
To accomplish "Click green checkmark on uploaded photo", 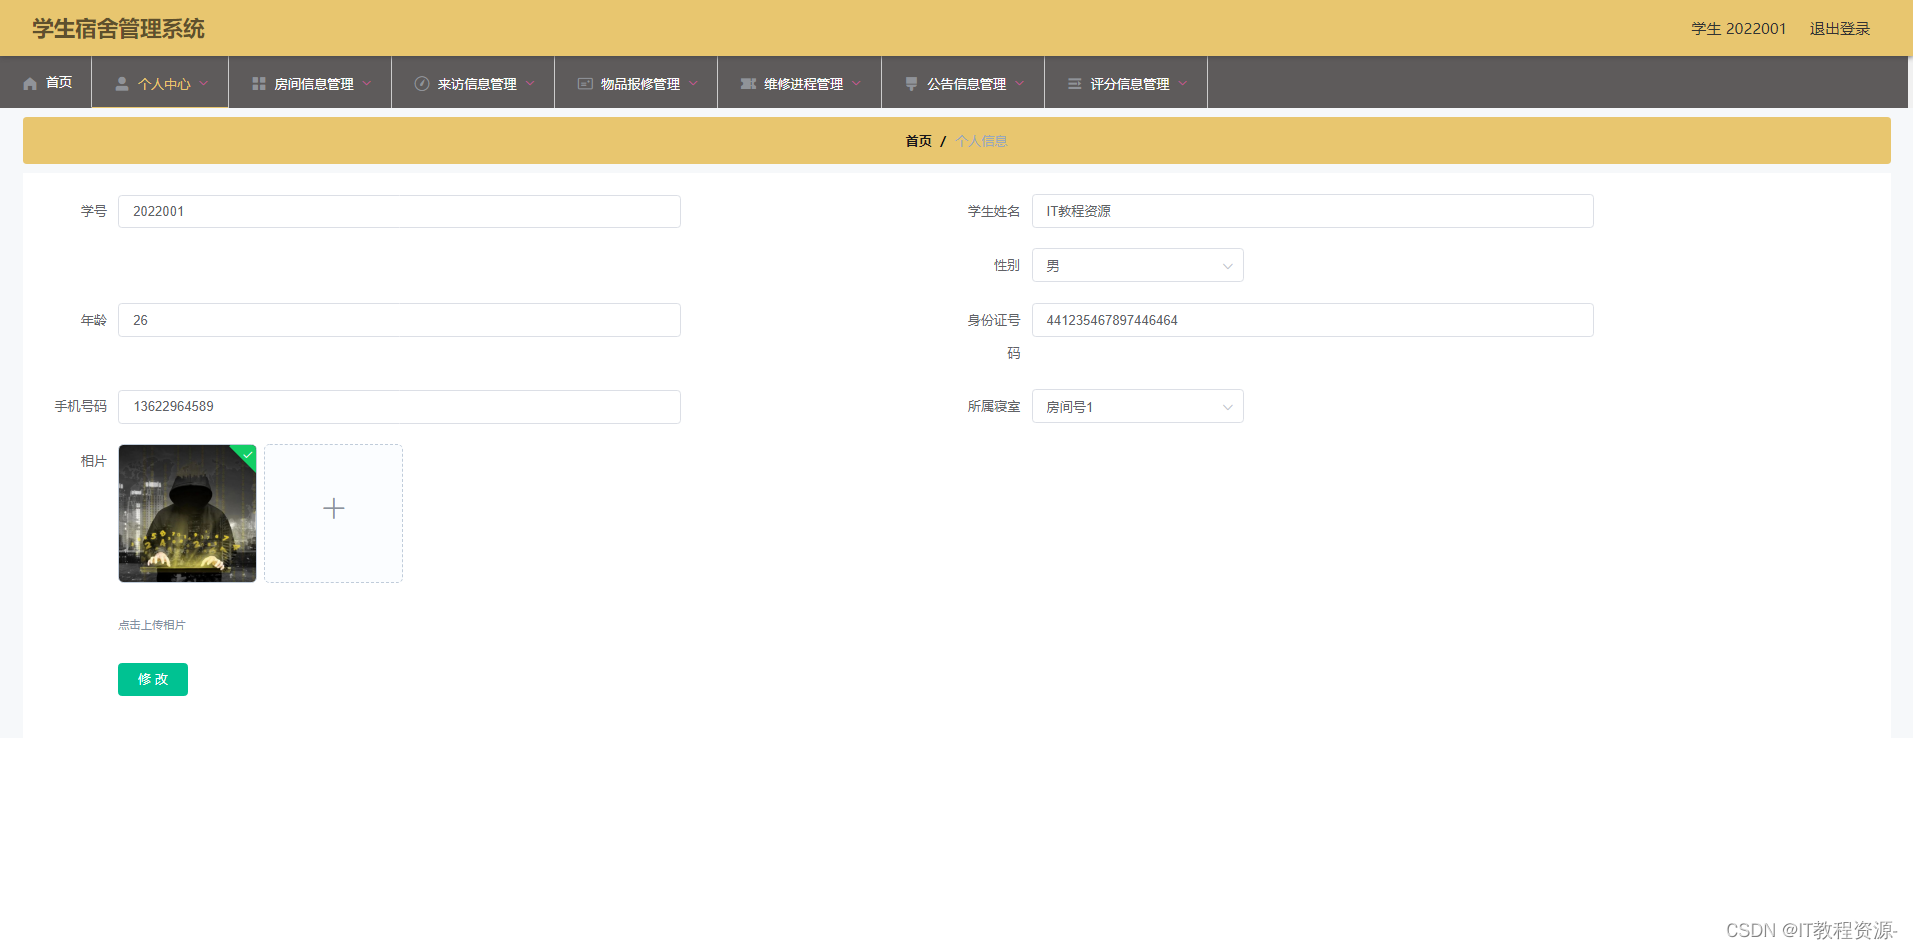I will pos(247,455).
